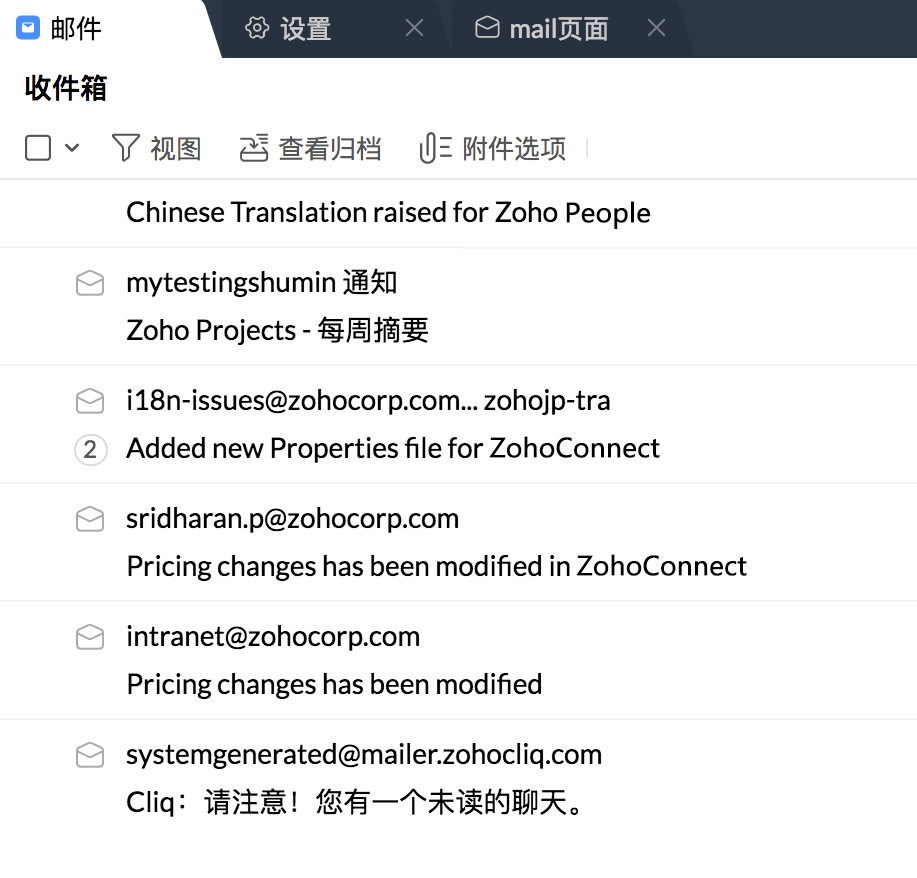Click envelope icon next to sridharan.p@zohocorp.com
Screen dimensions: 917x878
(90, 520)
